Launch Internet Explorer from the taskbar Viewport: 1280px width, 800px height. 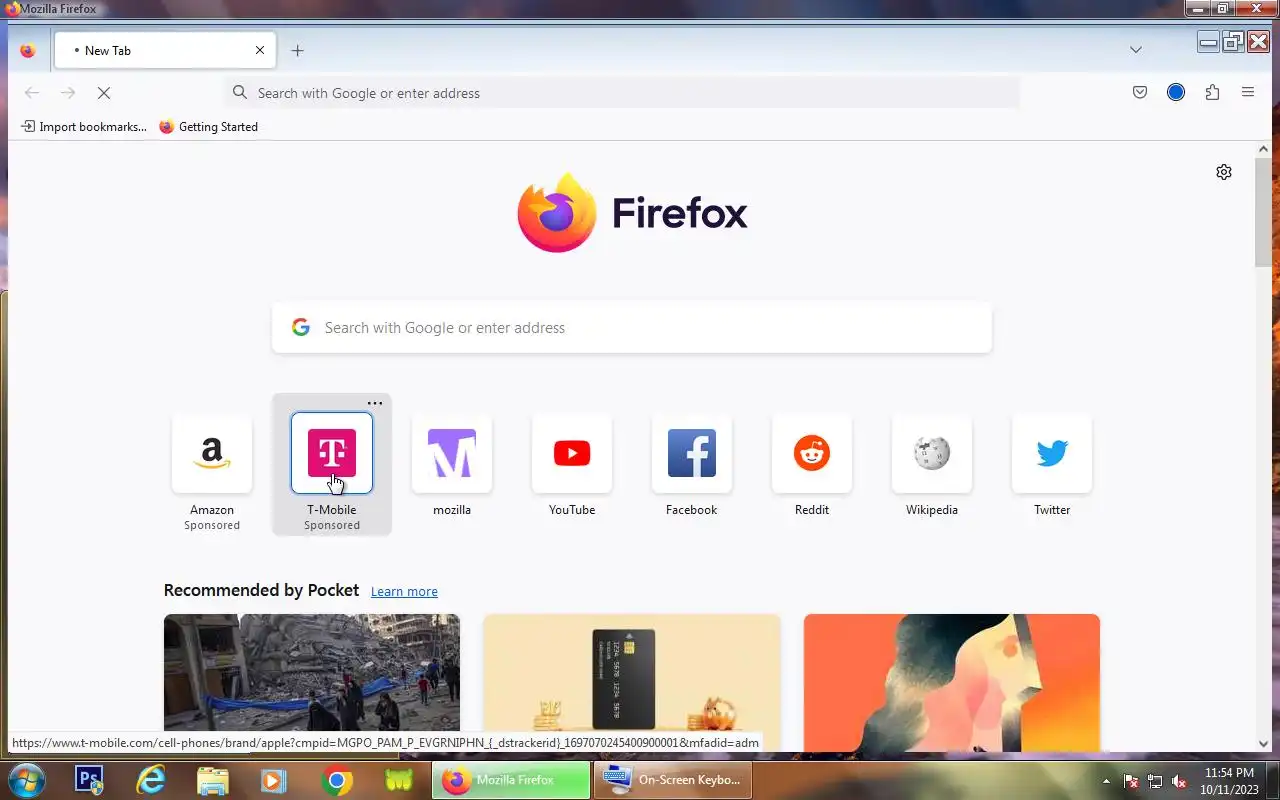coord(151,780)
